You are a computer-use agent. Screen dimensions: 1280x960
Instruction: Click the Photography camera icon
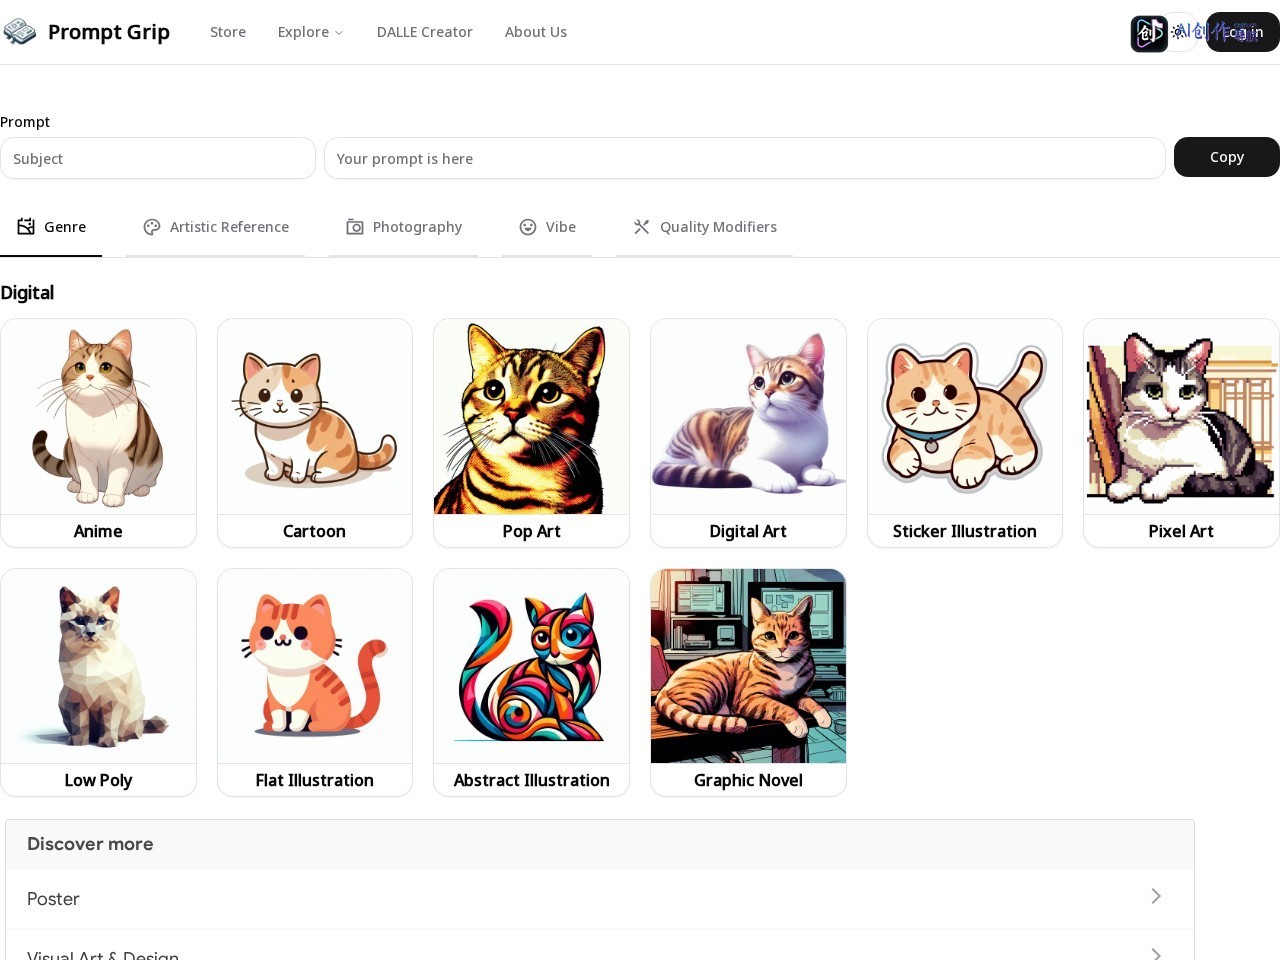click(355, 227)
